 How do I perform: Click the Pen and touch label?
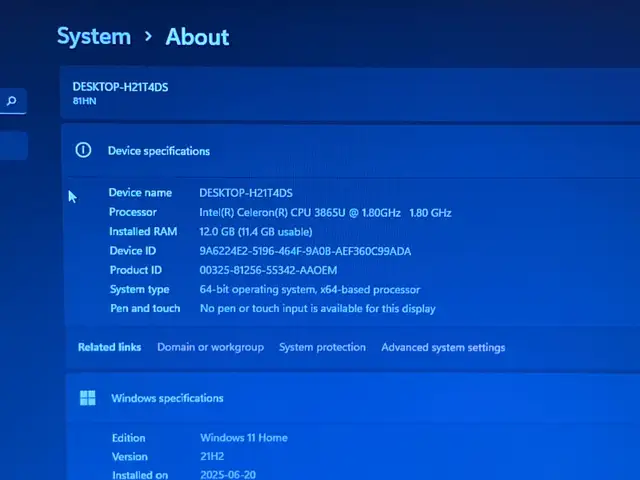(x=145, y=308)
